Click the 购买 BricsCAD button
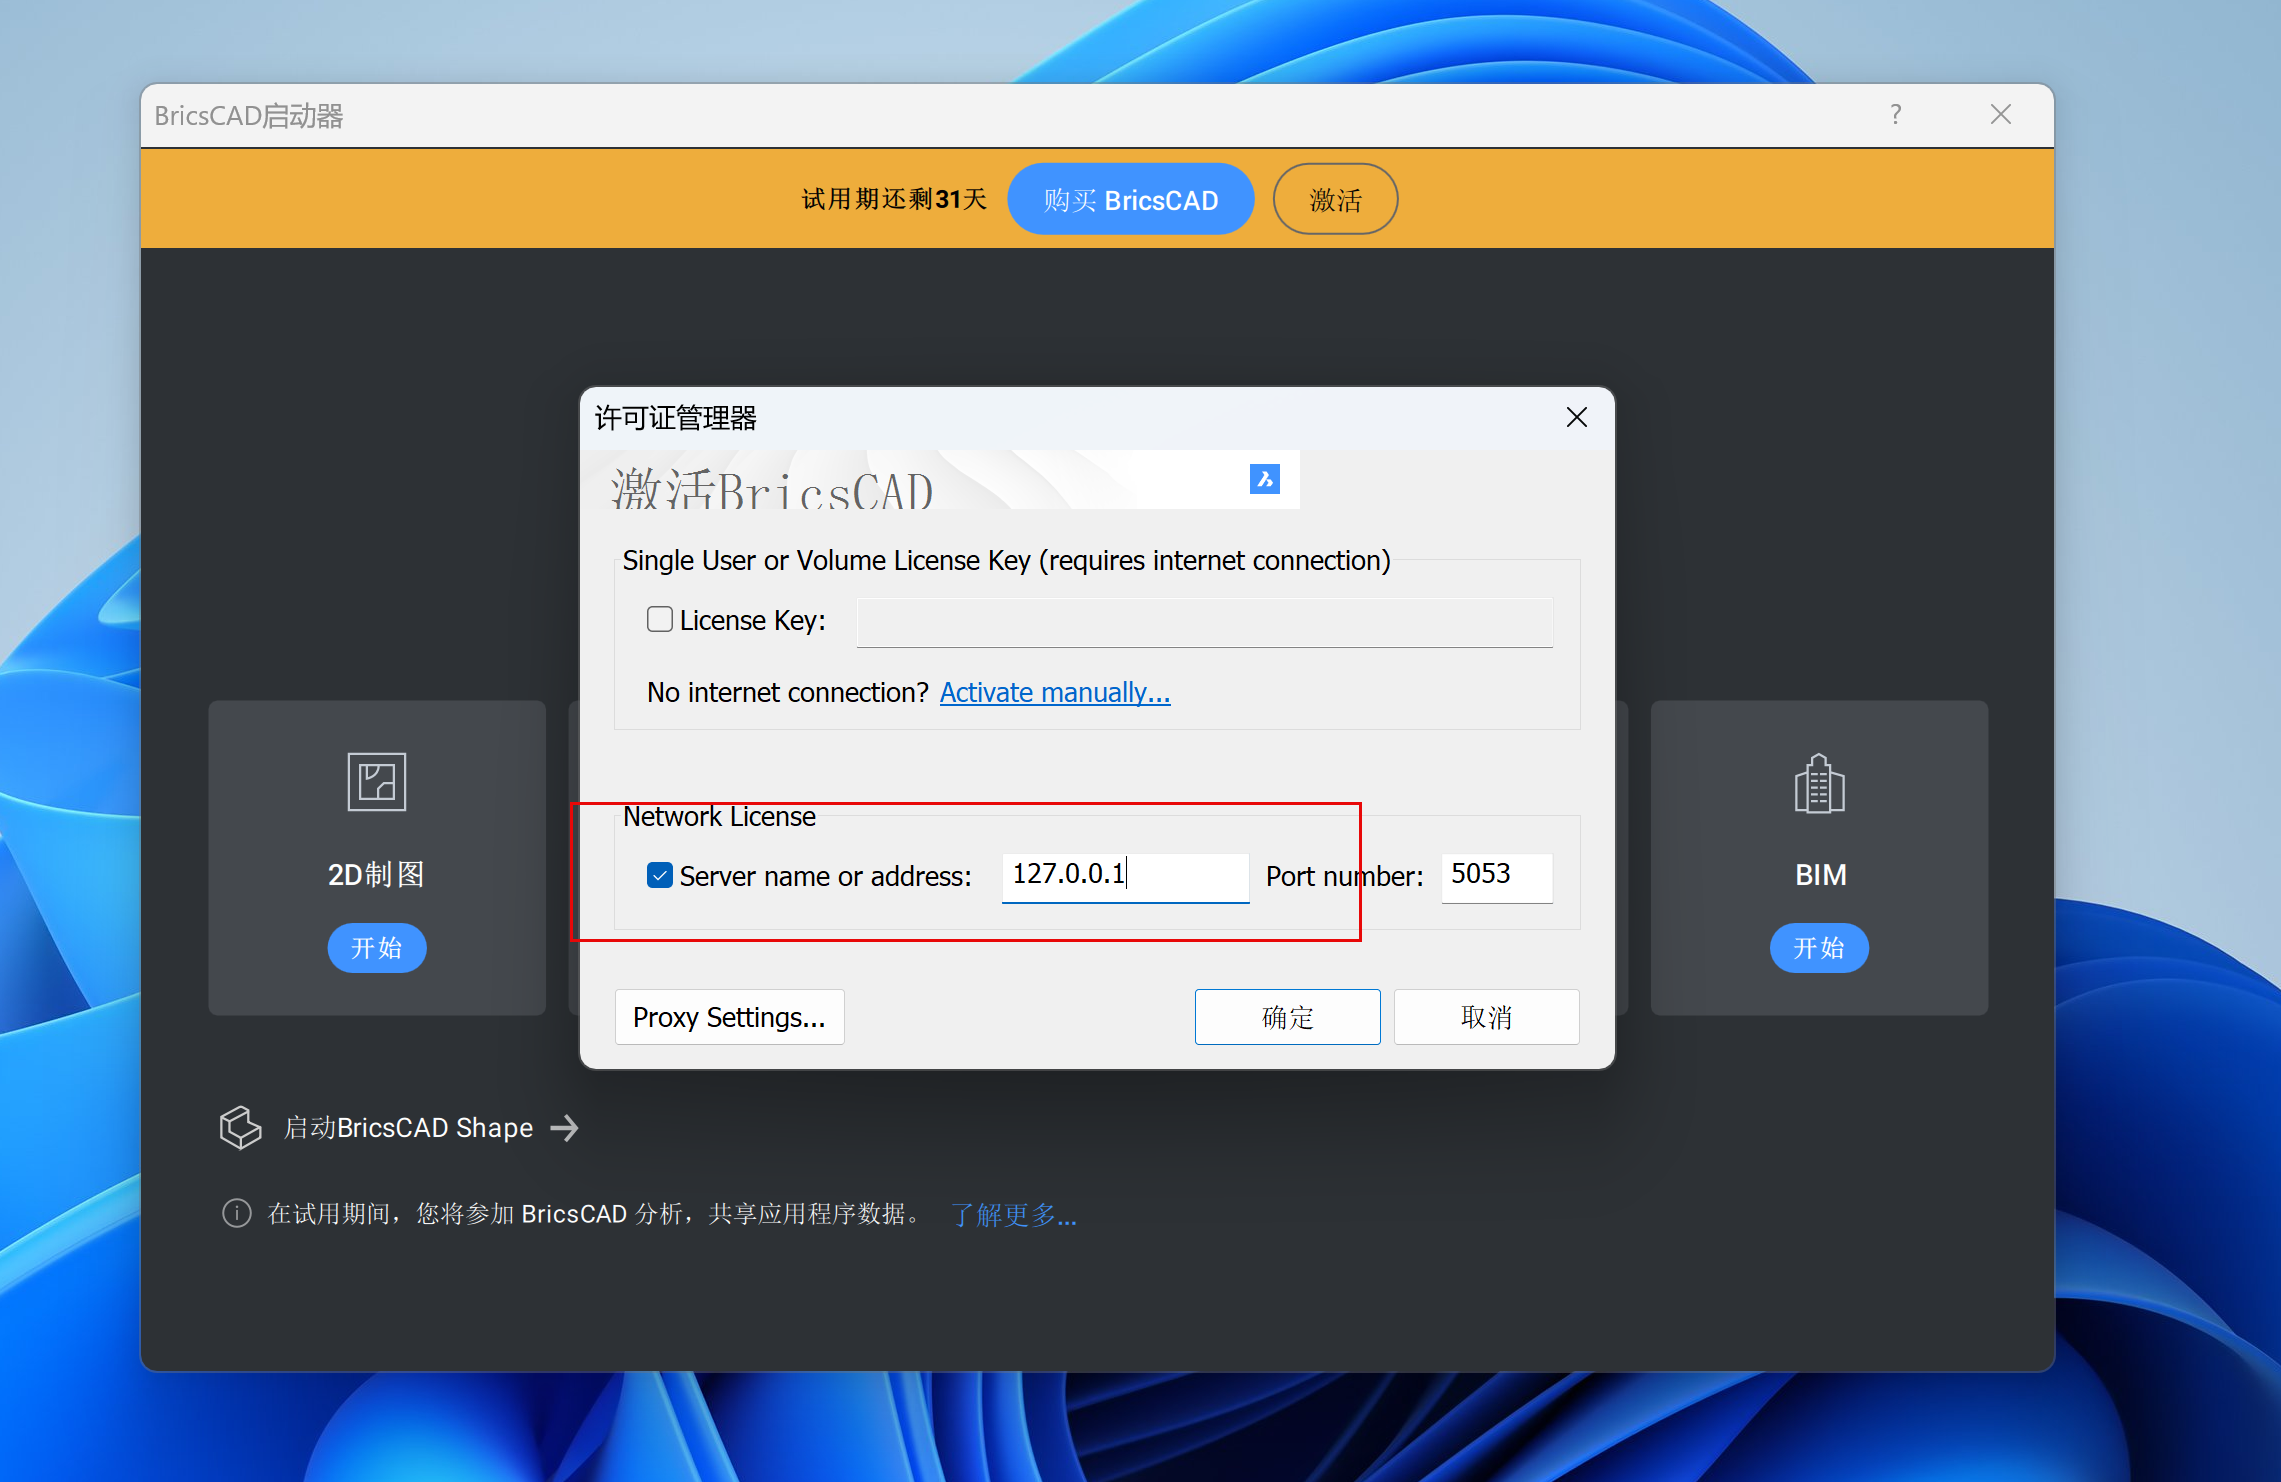This screenshot has width=2281, height=1482. (x=1130, y=200)
